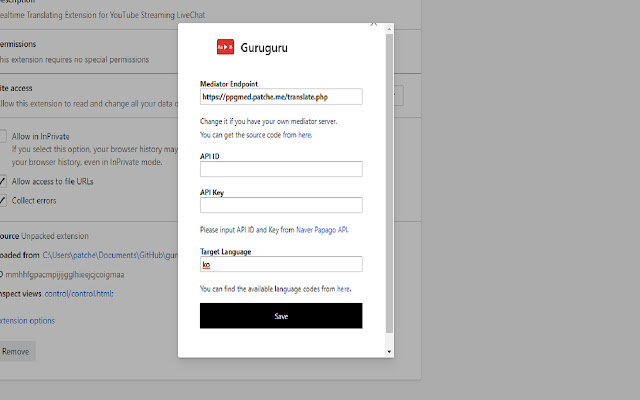Viewport: 640px width, 400px height.
Task: Click 'Change it if you have your own mediator server' text
Action: tap(268, 122)
